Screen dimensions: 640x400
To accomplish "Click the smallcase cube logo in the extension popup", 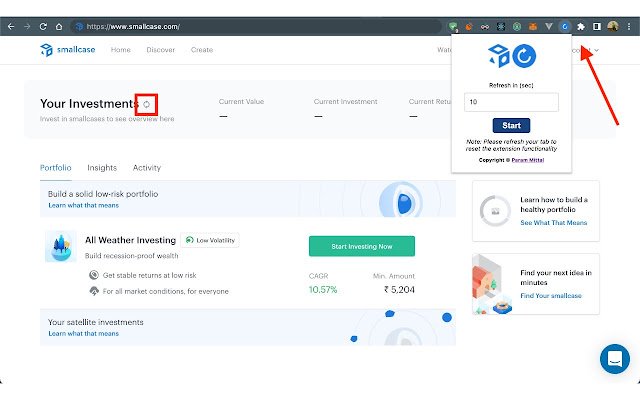I will pyautogui.click(x=499, y=56).
